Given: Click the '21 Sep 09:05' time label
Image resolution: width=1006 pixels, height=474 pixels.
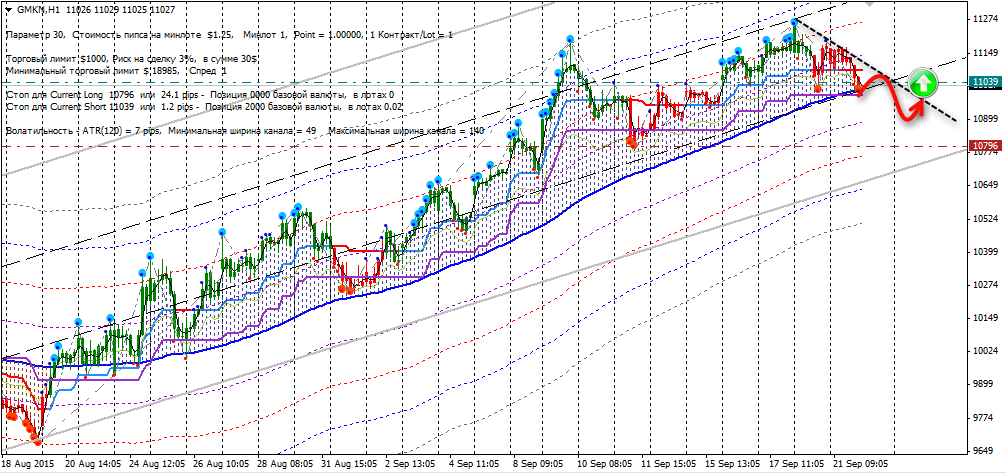Looking at the screenshot, I should click(x=862, y=463).
